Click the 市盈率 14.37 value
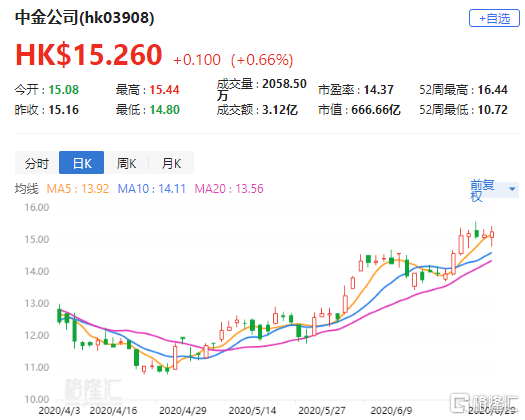 [379, 89]
